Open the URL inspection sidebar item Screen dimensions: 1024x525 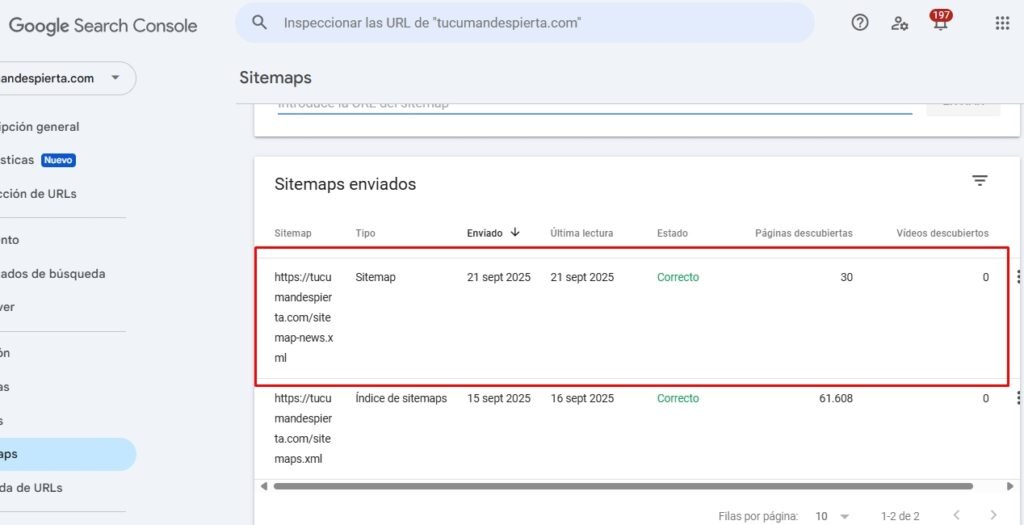tap(38, 194)
